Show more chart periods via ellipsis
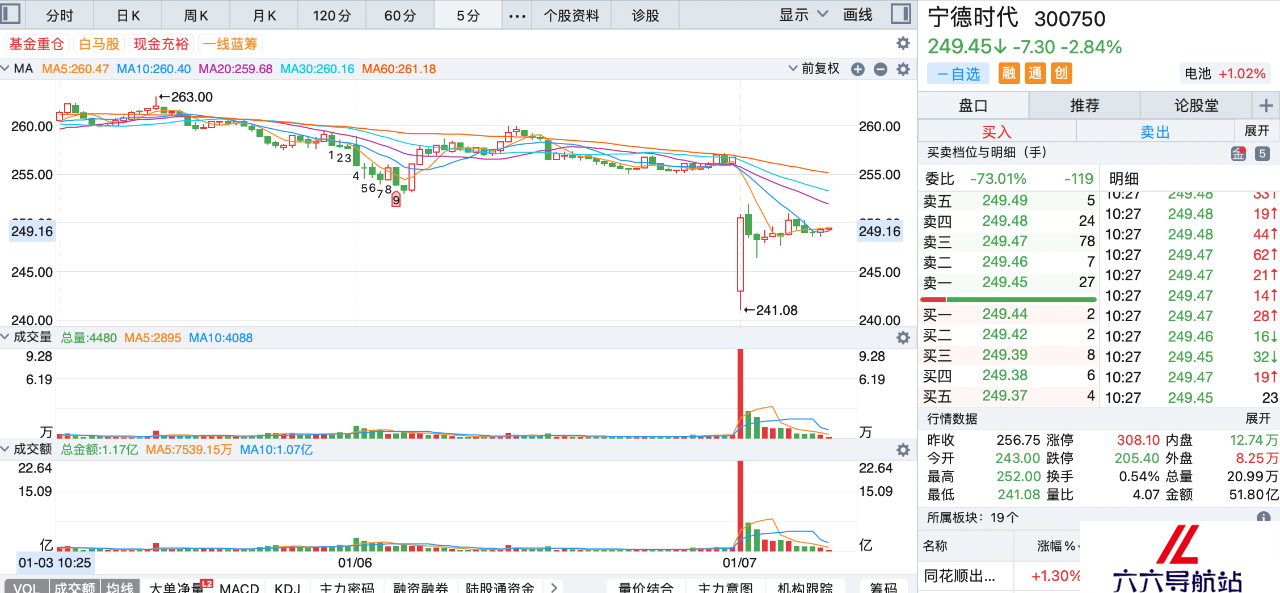Viewport: 1280px width, 593px height. [516, 15]
